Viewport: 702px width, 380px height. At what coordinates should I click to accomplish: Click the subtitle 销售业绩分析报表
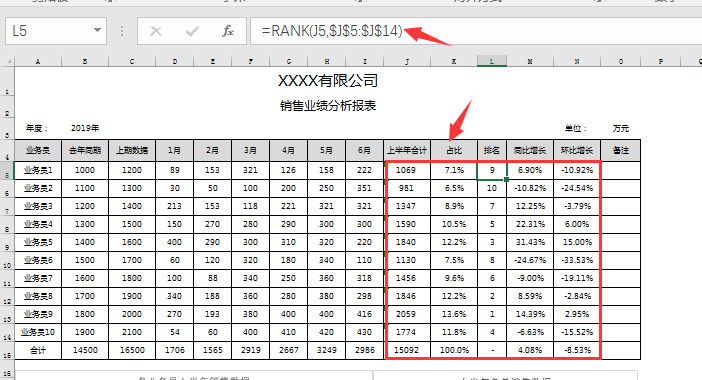(x=328, y=106)
